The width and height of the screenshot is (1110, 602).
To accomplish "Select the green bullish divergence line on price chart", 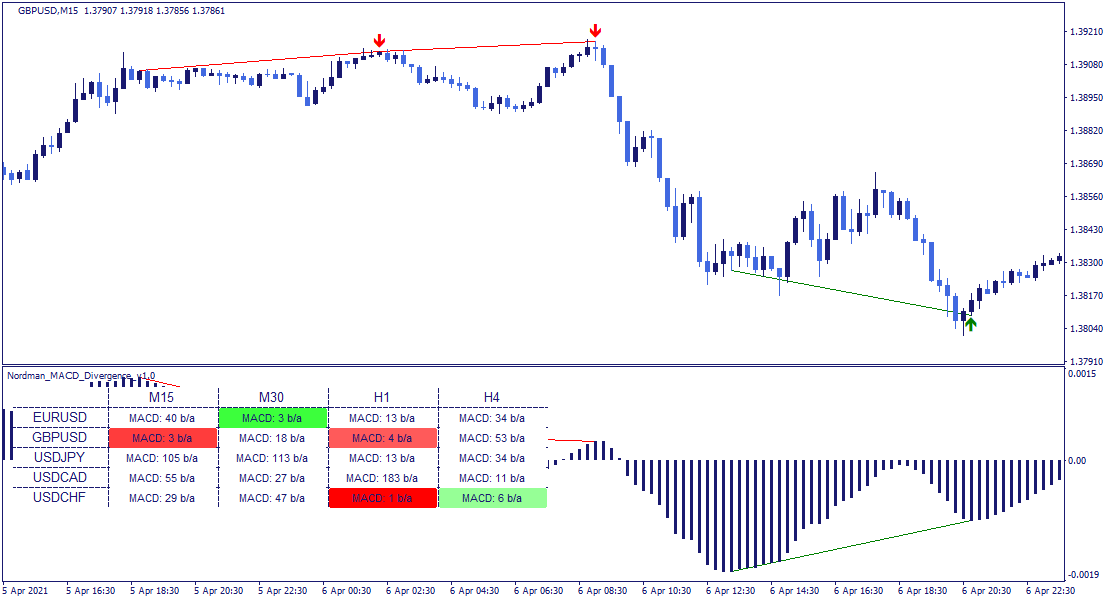I will tap(840, 291).
